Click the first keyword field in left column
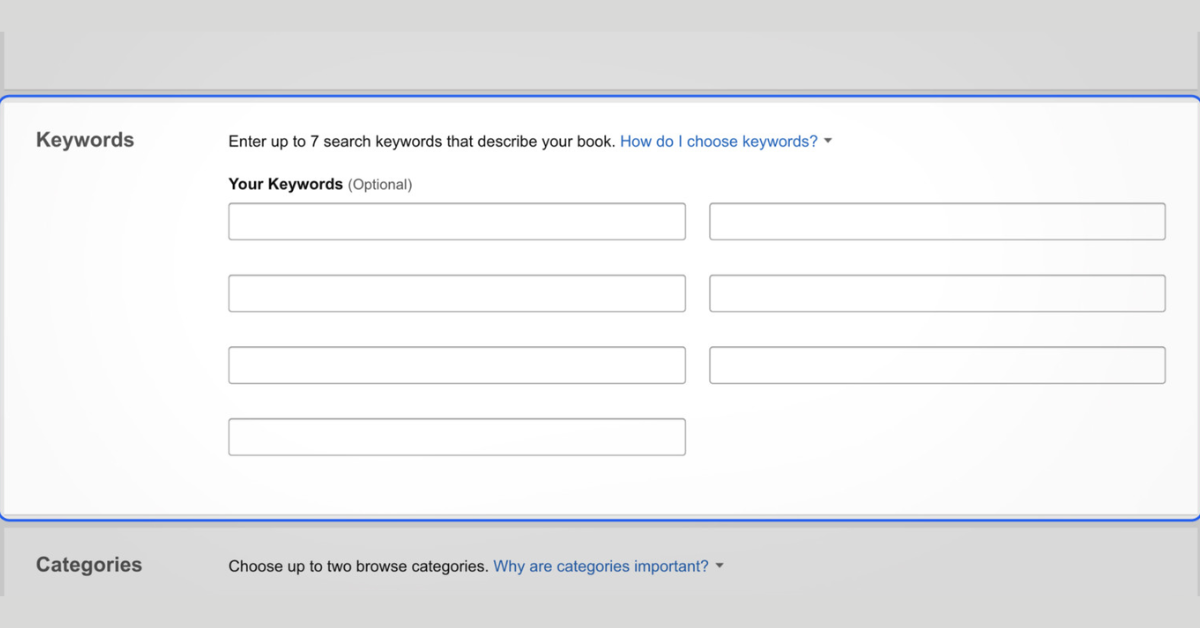The width and height of the screenshot is (1200, 628). (456, 222)
